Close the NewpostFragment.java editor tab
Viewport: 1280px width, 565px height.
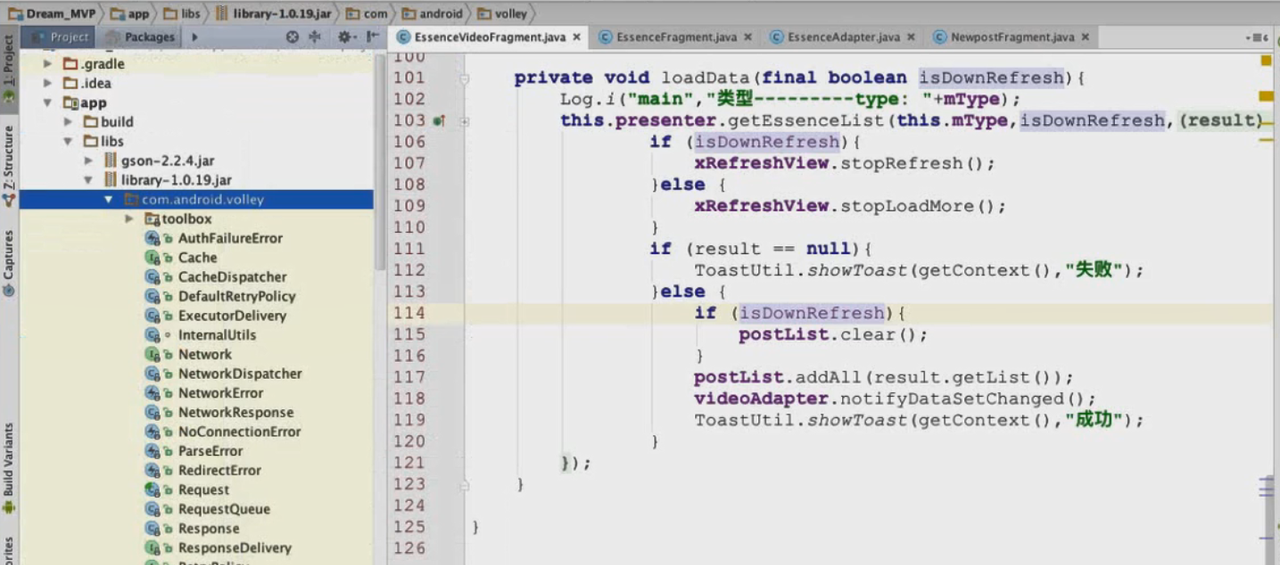pyautogui.click(x=1086, y=37)
